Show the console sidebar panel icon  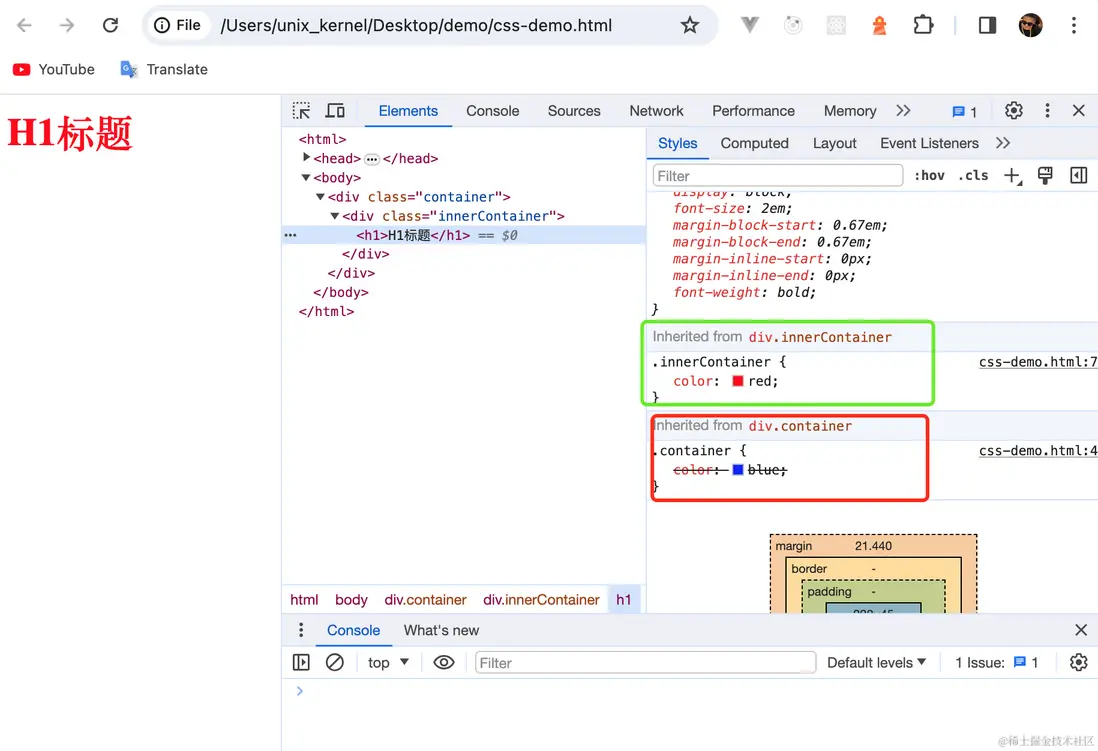pyautogui.click(x=301, y=662)
